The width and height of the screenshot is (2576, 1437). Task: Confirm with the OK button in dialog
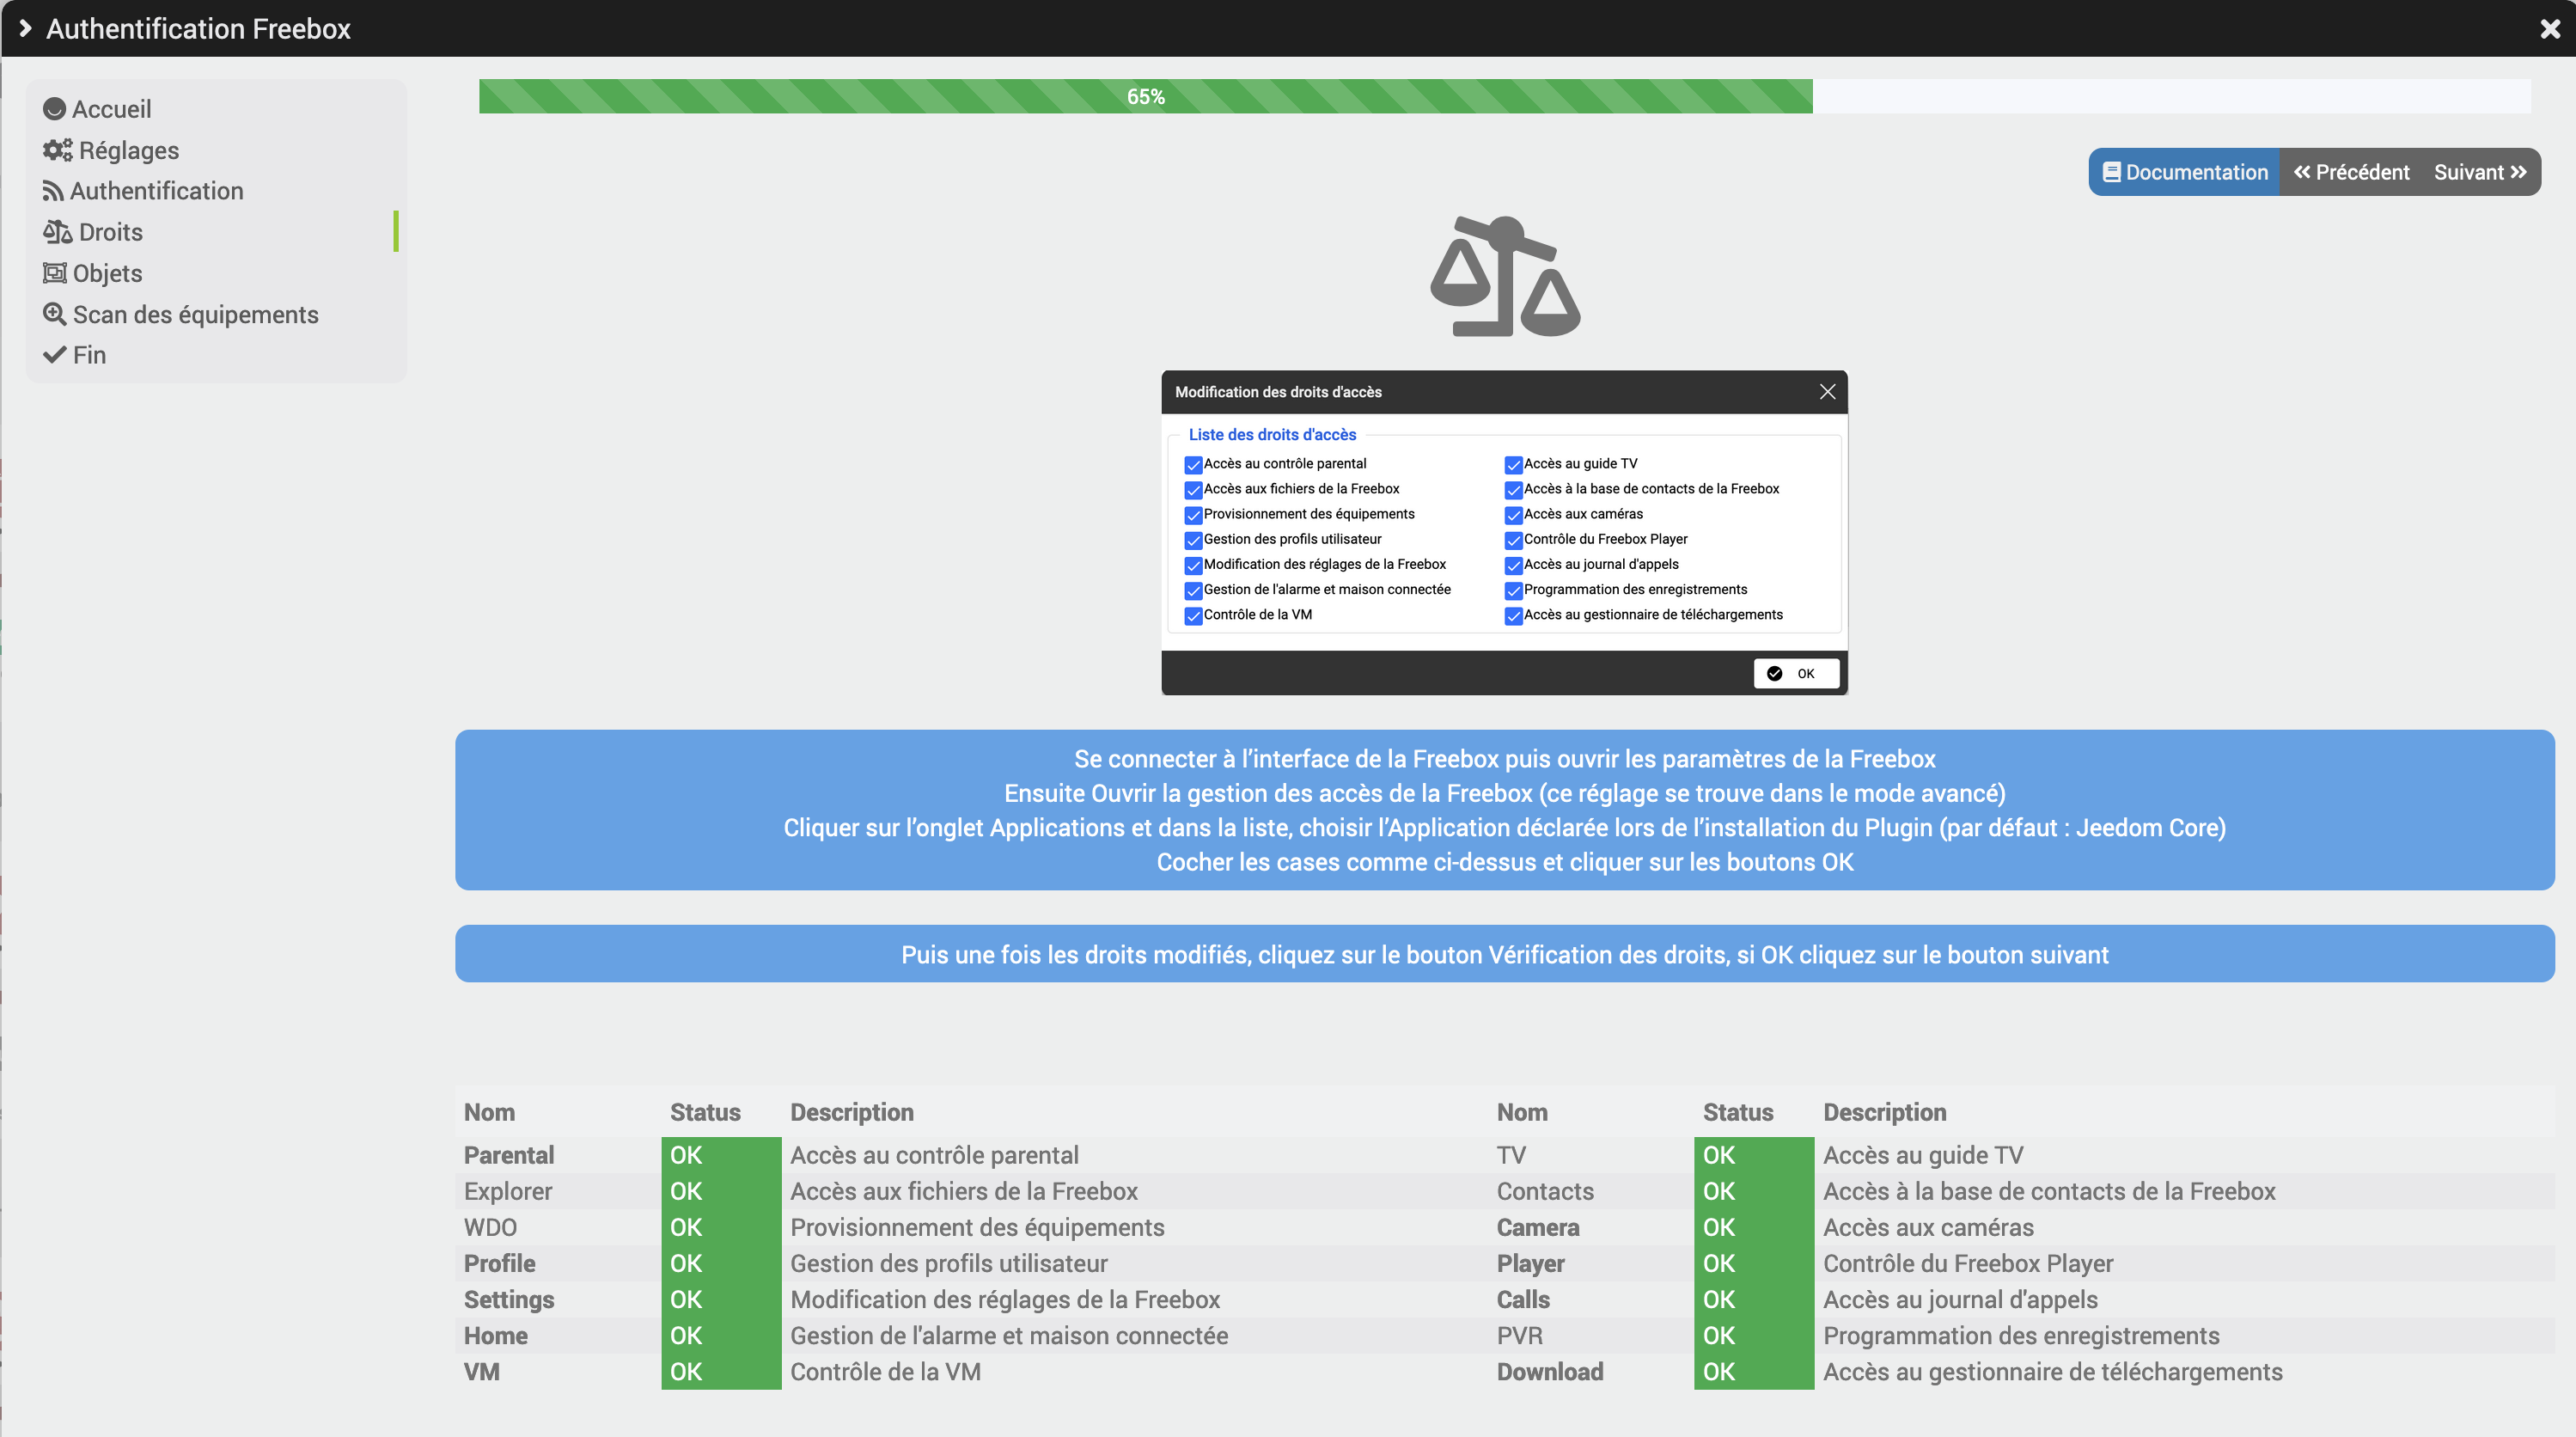coord(1796,673)
